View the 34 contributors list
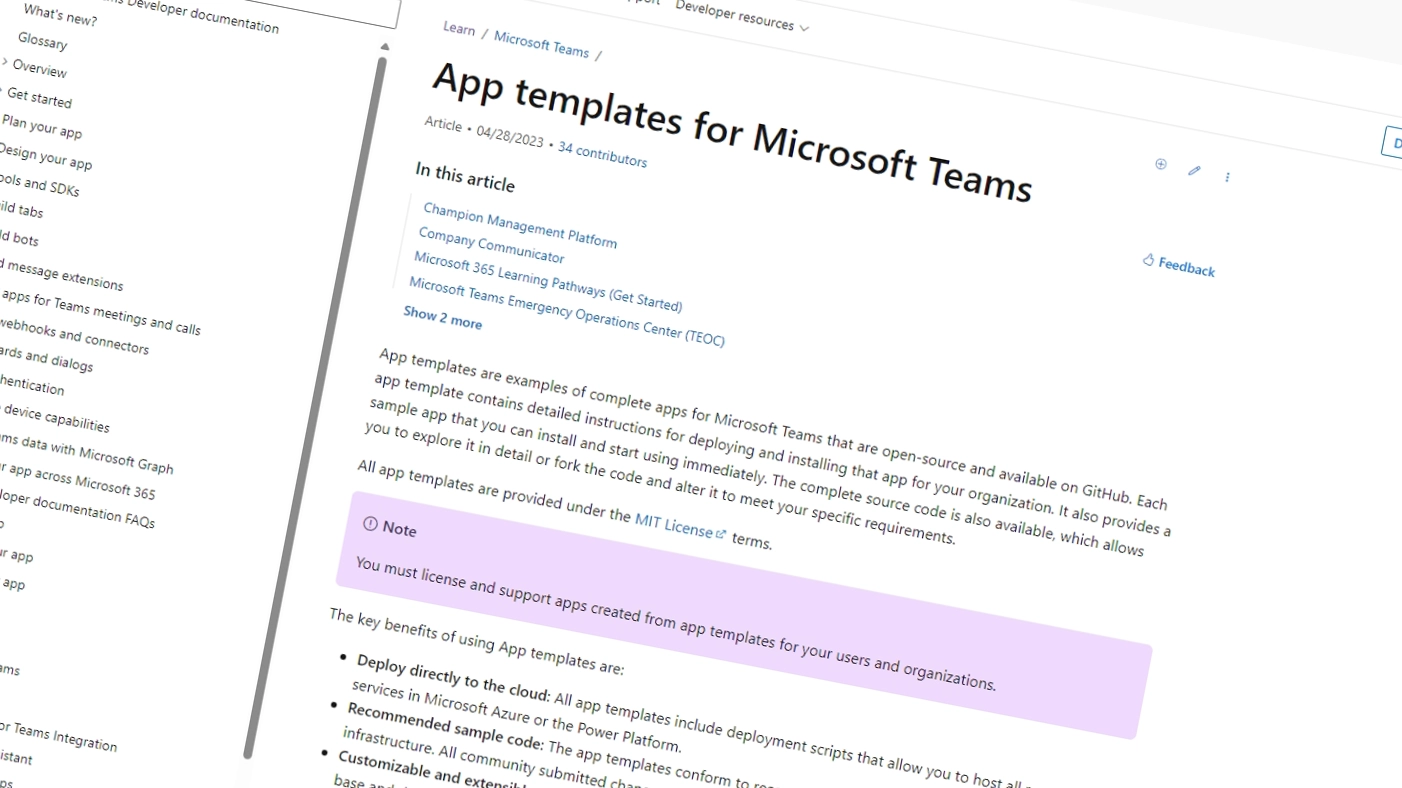The image size is (1402, 788). [x=602, y=156]
